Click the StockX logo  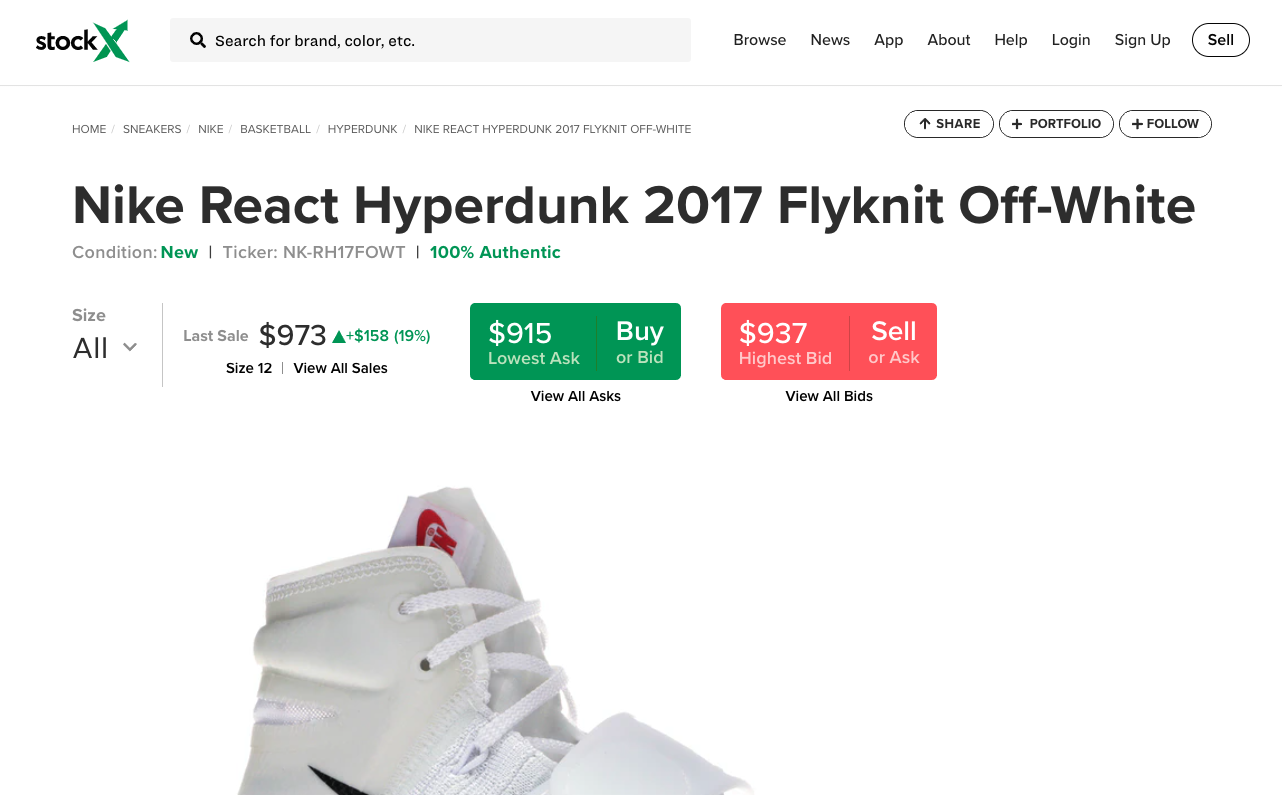[x=82, y=41]
